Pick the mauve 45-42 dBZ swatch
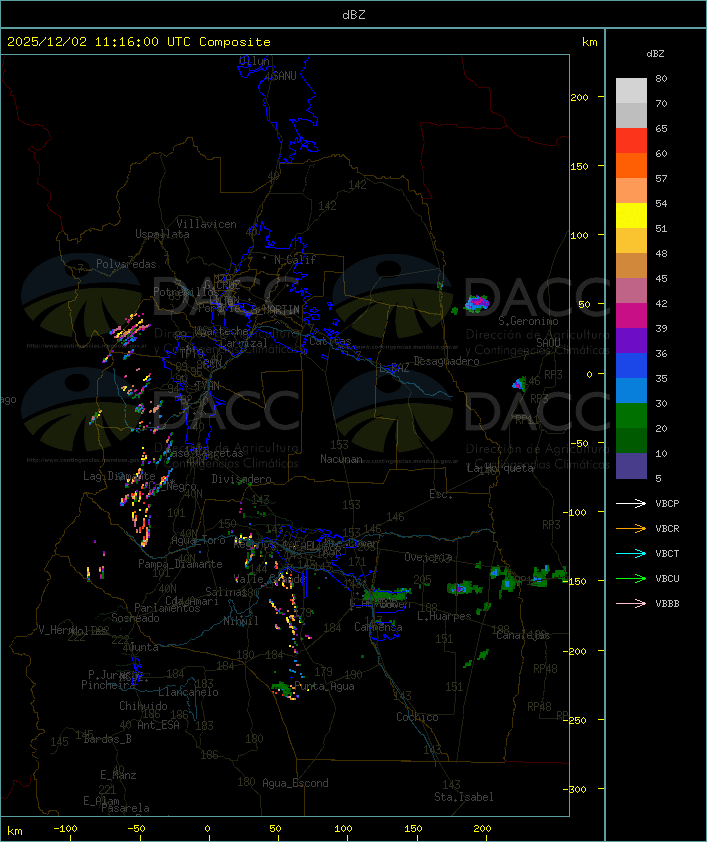This screenshot has width=707, height=842. click(631, 291)
